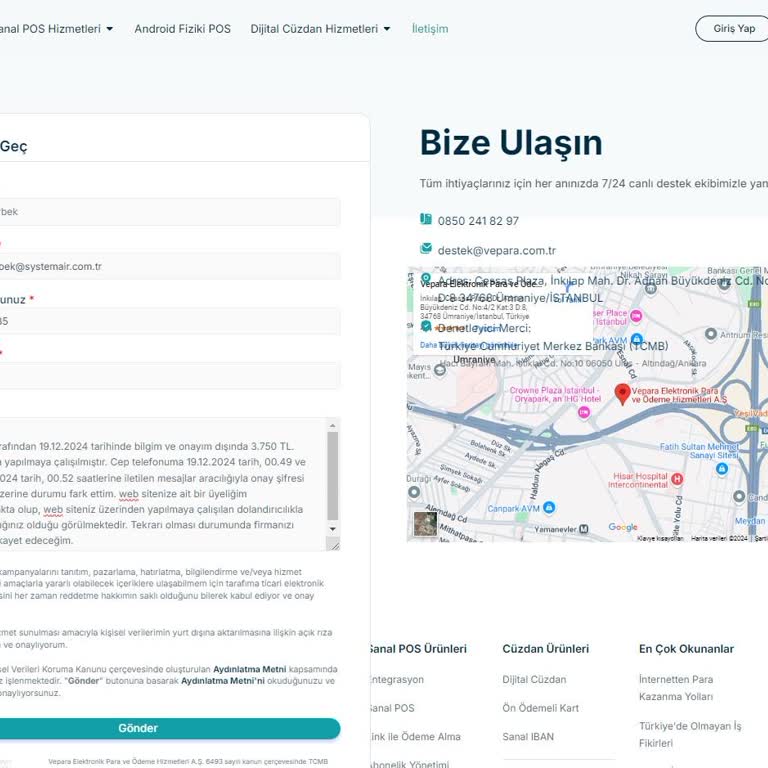Click the Fatih Sultan Mehmet Sanayi Sitesi marker
The height and width of the screenshot is (768, 768).
(721, 468)
